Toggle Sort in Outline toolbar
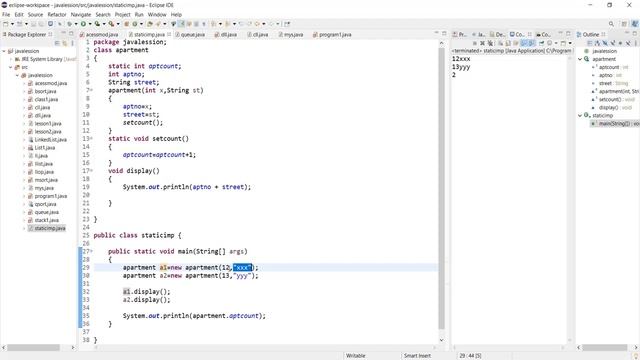The width and height of the screenshot is (640, 360). (597, 43)
